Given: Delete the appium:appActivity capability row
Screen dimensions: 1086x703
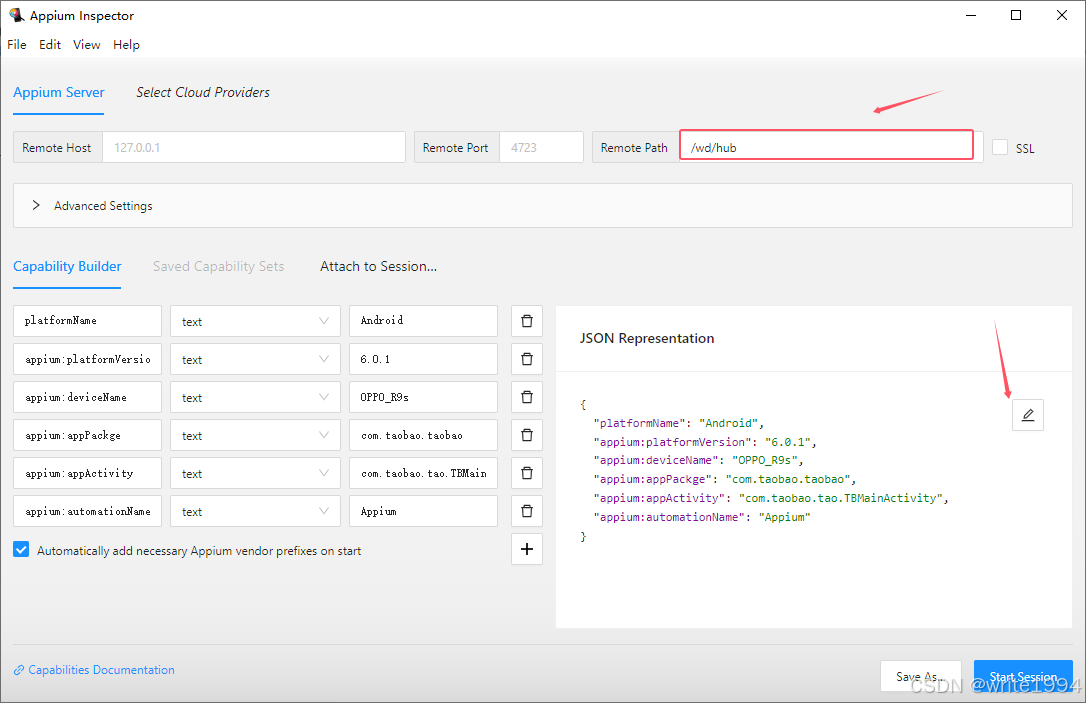Looking at the screenshot, I should click(x=526, y=474).
